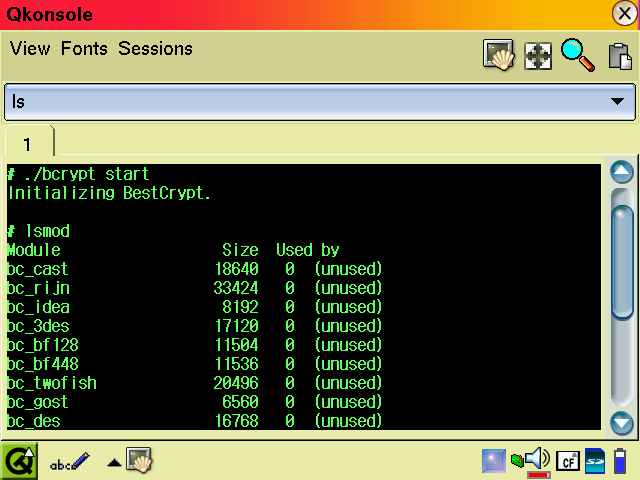Viewport: 640px width, 480px height.
Task: Close the Qkonsole window
Action: pos(624,13)
